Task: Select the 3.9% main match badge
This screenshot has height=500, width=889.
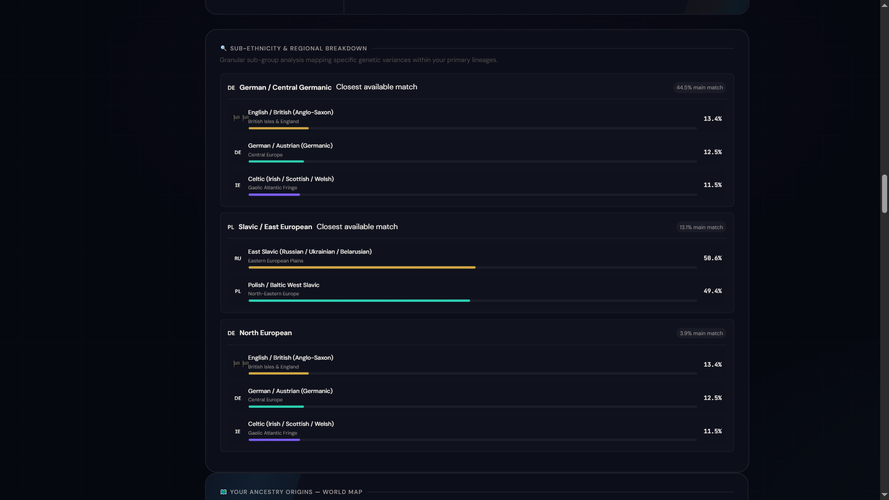Action: (701, 333)
